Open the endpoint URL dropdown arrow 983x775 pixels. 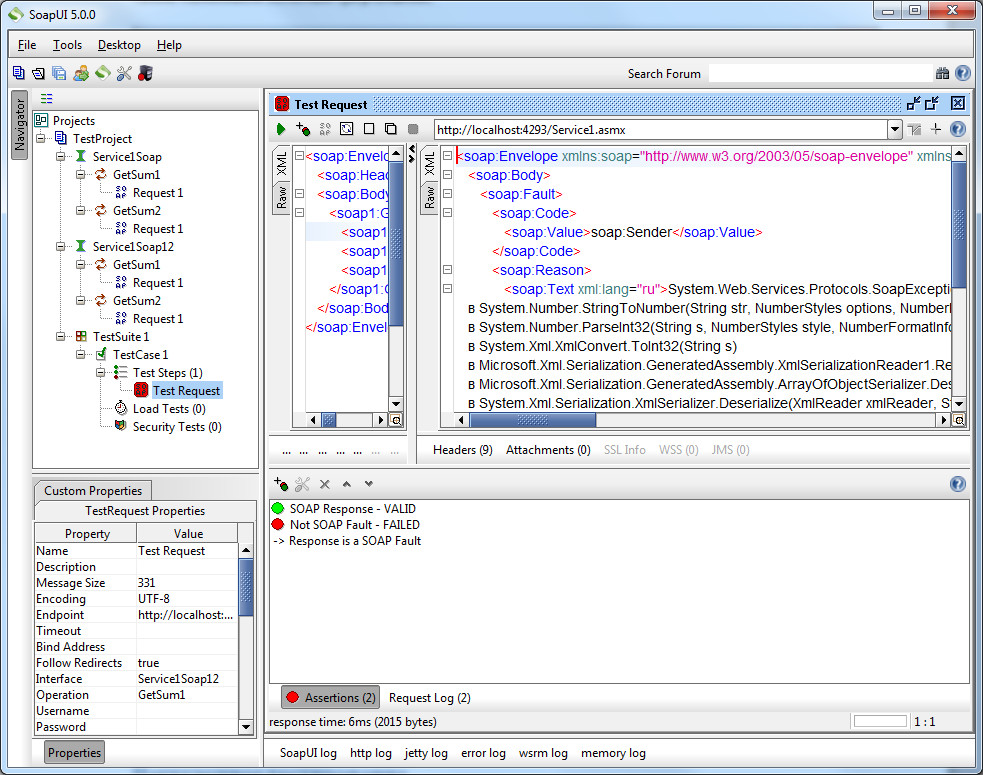click(895, 130)
